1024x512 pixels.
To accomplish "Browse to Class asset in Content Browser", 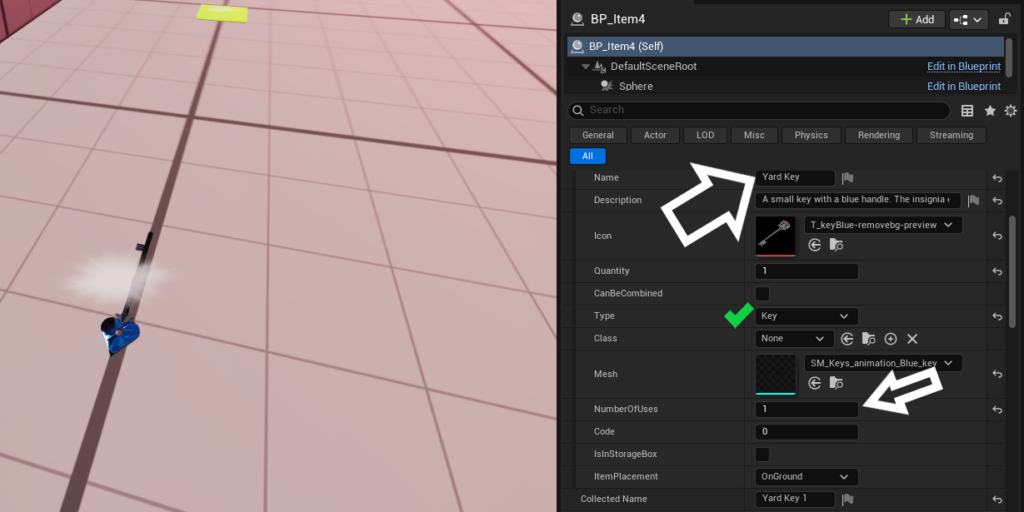I will [x=868, y=339].
